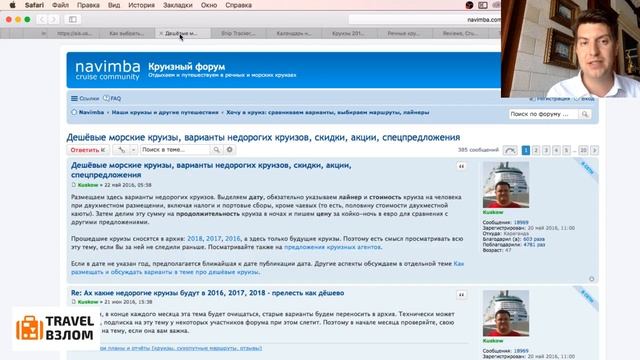Open 'Как размещать и обсуждать варианты' link
Viewport: 640px width, 360px height.
(267, 268)
